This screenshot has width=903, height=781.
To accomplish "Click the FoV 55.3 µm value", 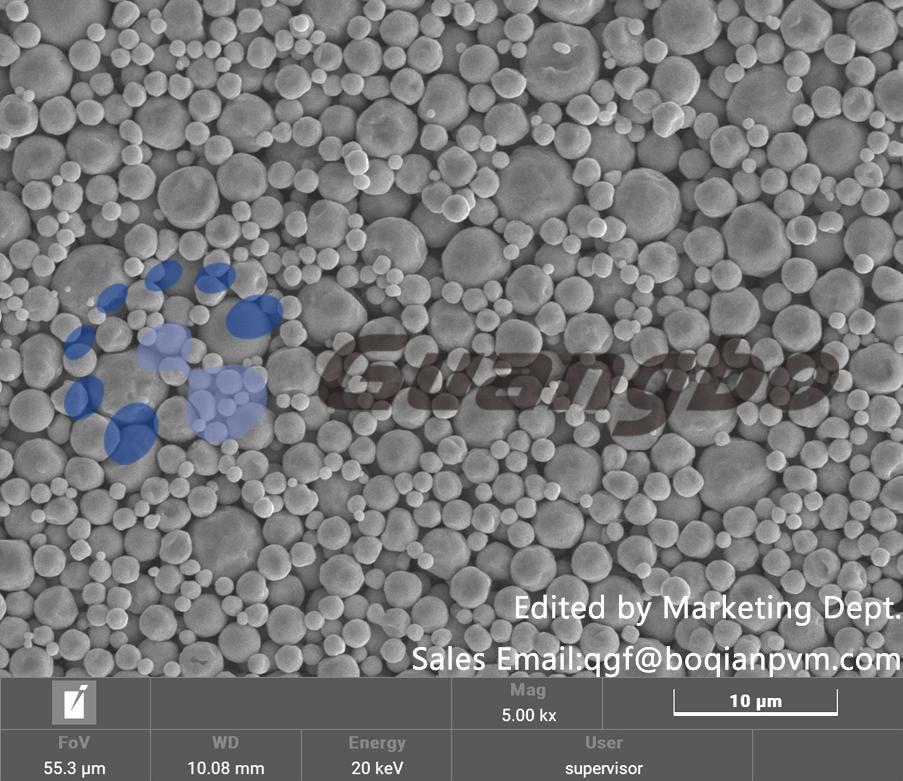I will 75,769.
